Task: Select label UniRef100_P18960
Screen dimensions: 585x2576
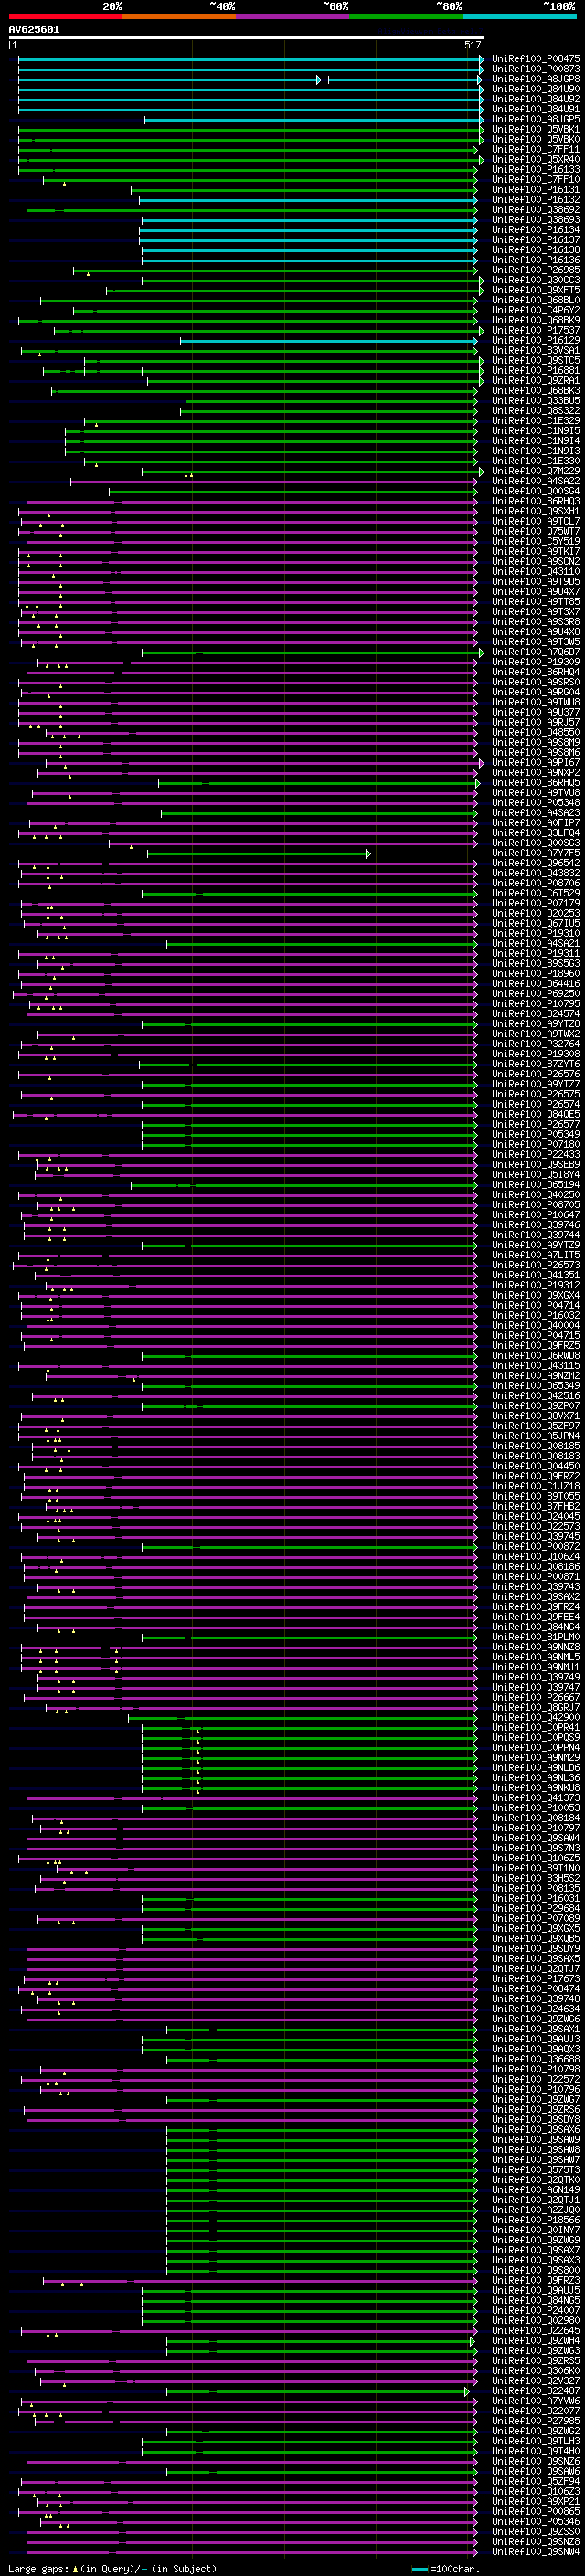Action: (535, 974)
